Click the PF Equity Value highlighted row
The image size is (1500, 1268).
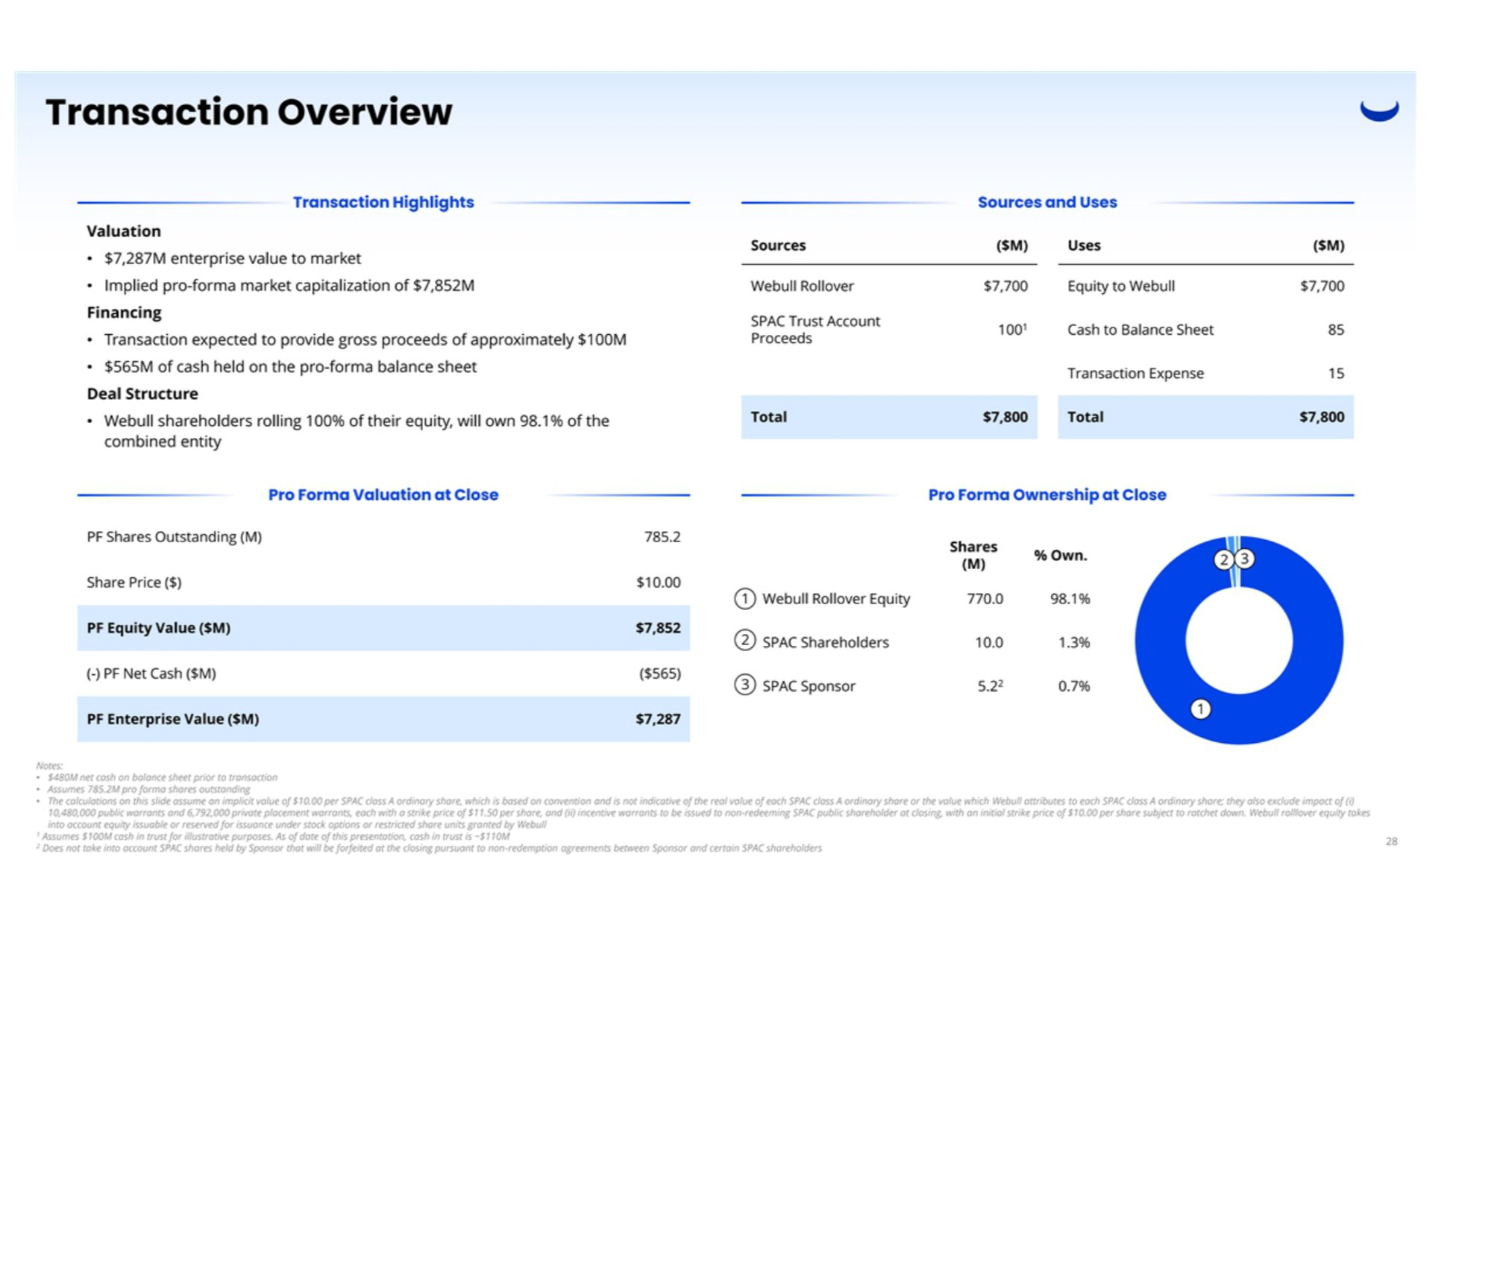[383, 628]
